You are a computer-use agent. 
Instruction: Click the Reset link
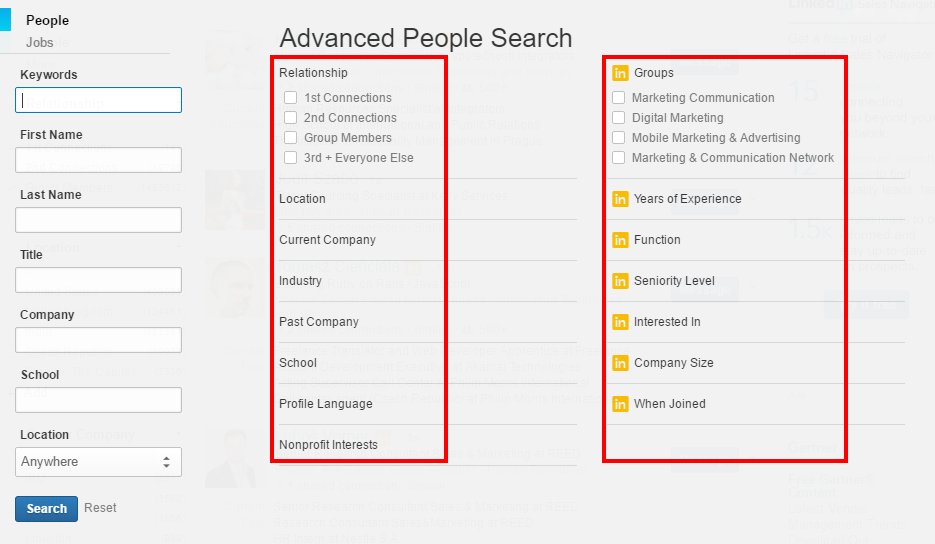(x=100, y=508)
